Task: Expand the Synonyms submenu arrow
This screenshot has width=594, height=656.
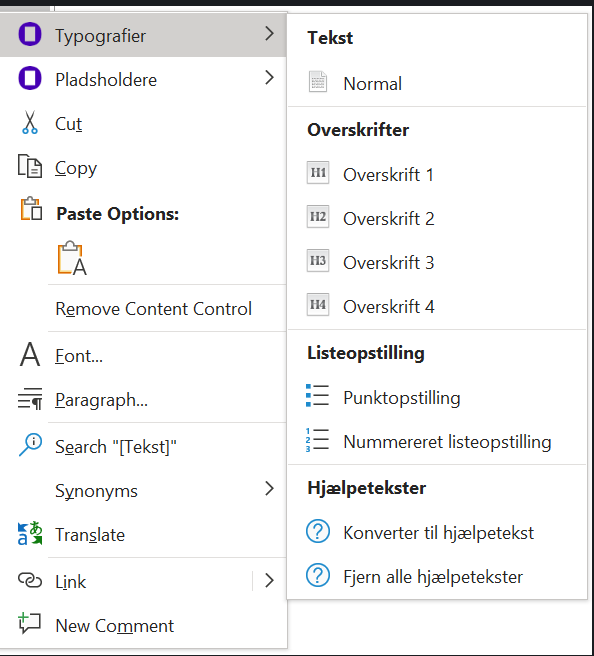Action: point(269,489)
